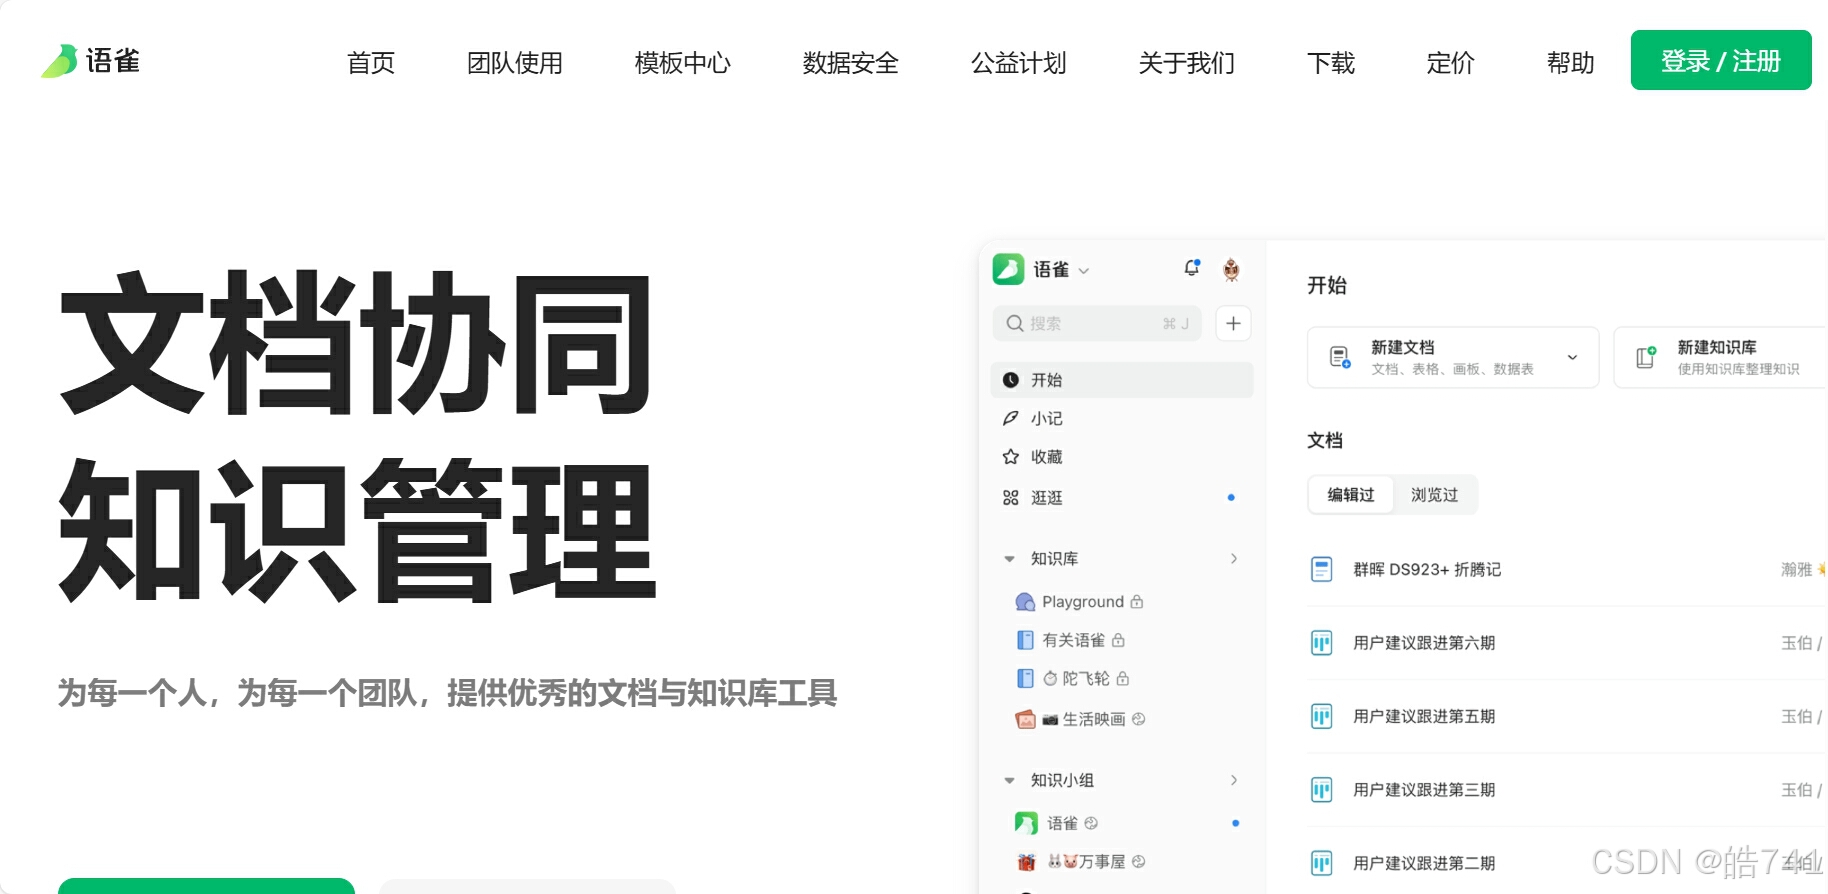
Task: Go to 下载 page
Action: click(1331, 63)
